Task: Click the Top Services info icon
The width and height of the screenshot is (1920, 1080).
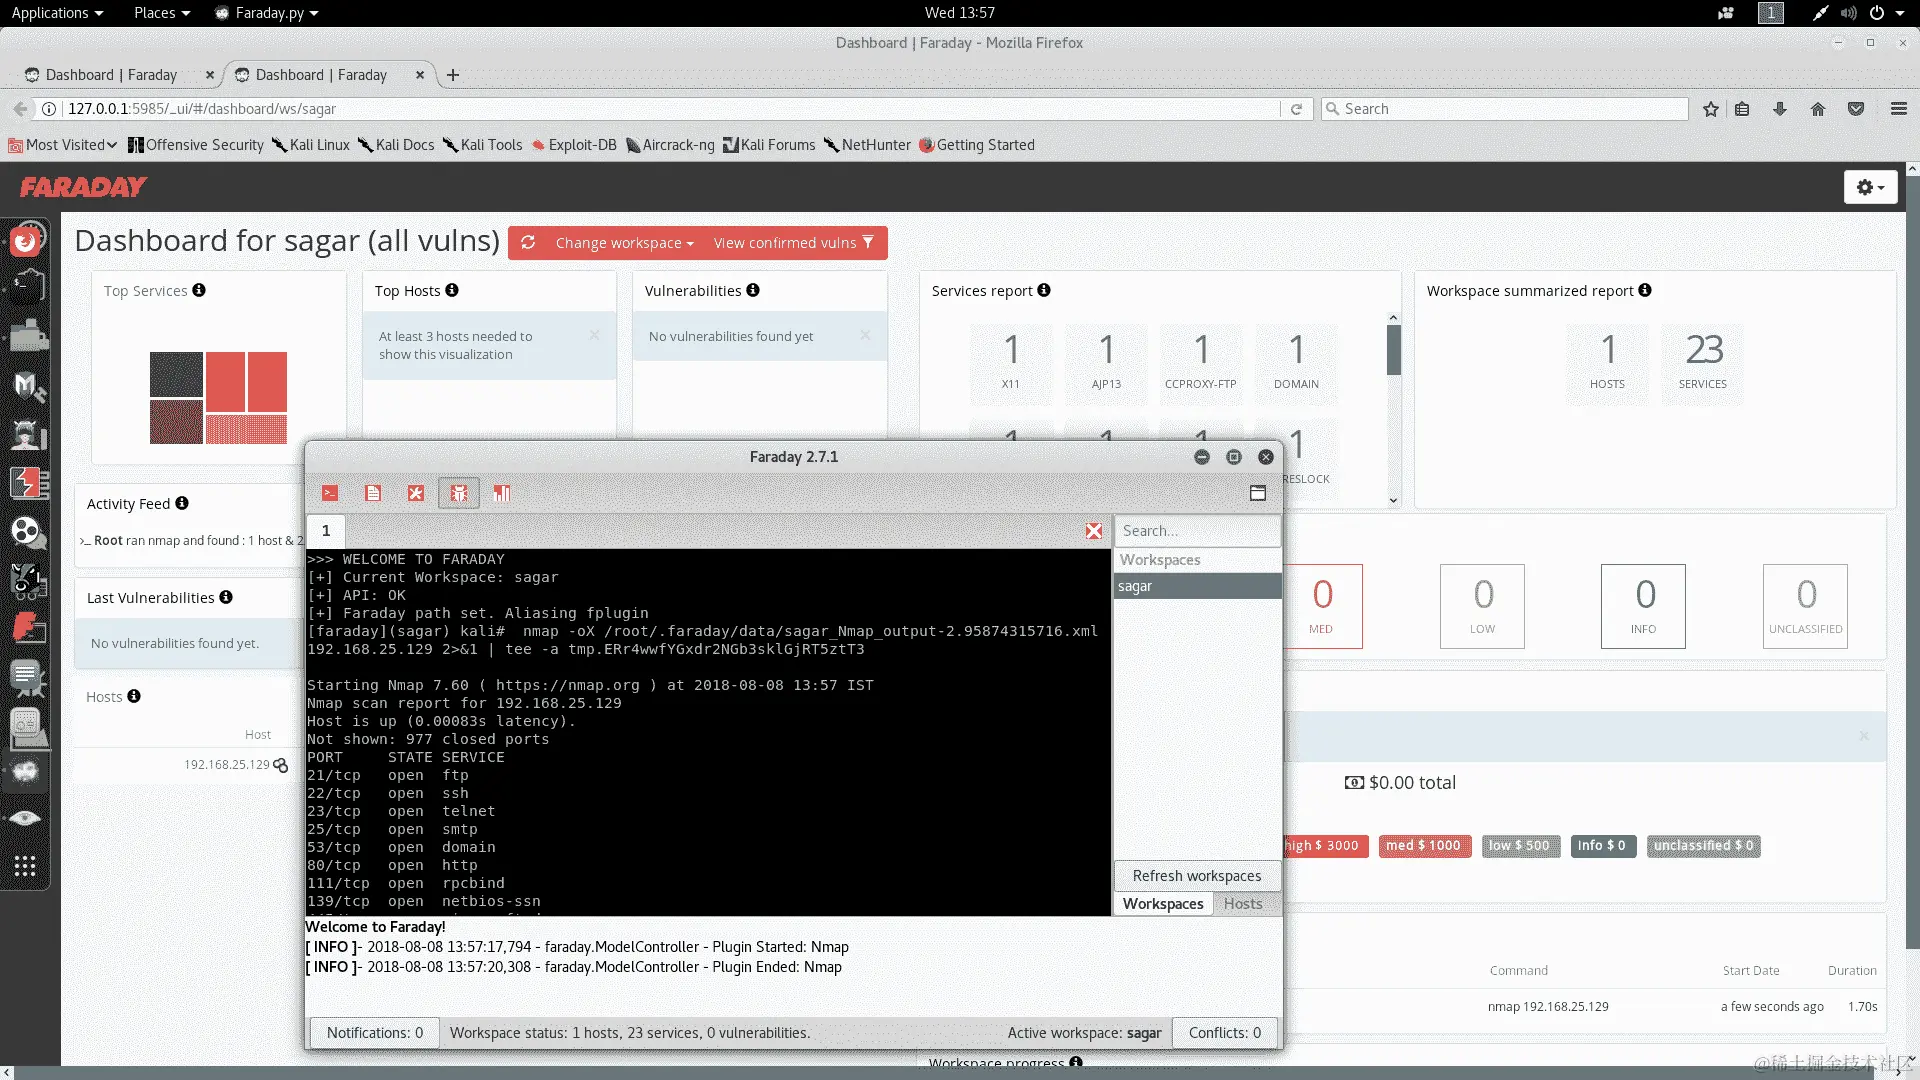Action: 199,290
